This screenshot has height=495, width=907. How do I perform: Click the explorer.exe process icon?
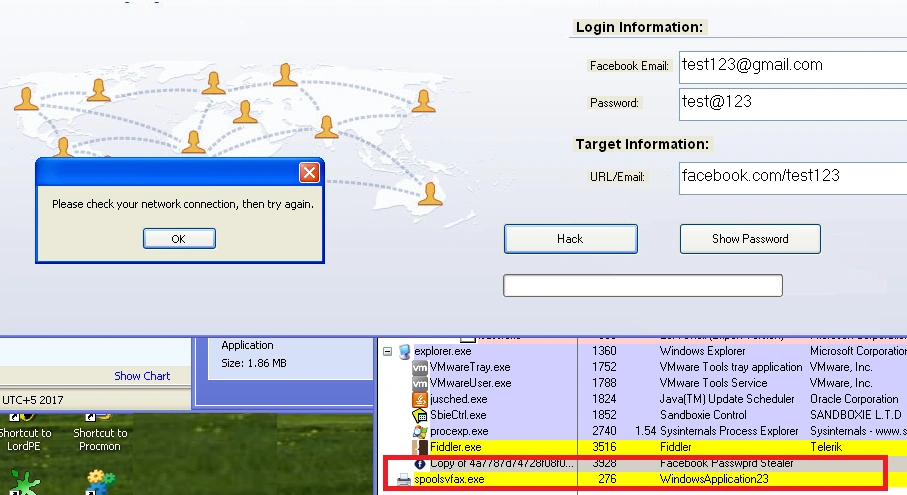[x=404, y=351]
